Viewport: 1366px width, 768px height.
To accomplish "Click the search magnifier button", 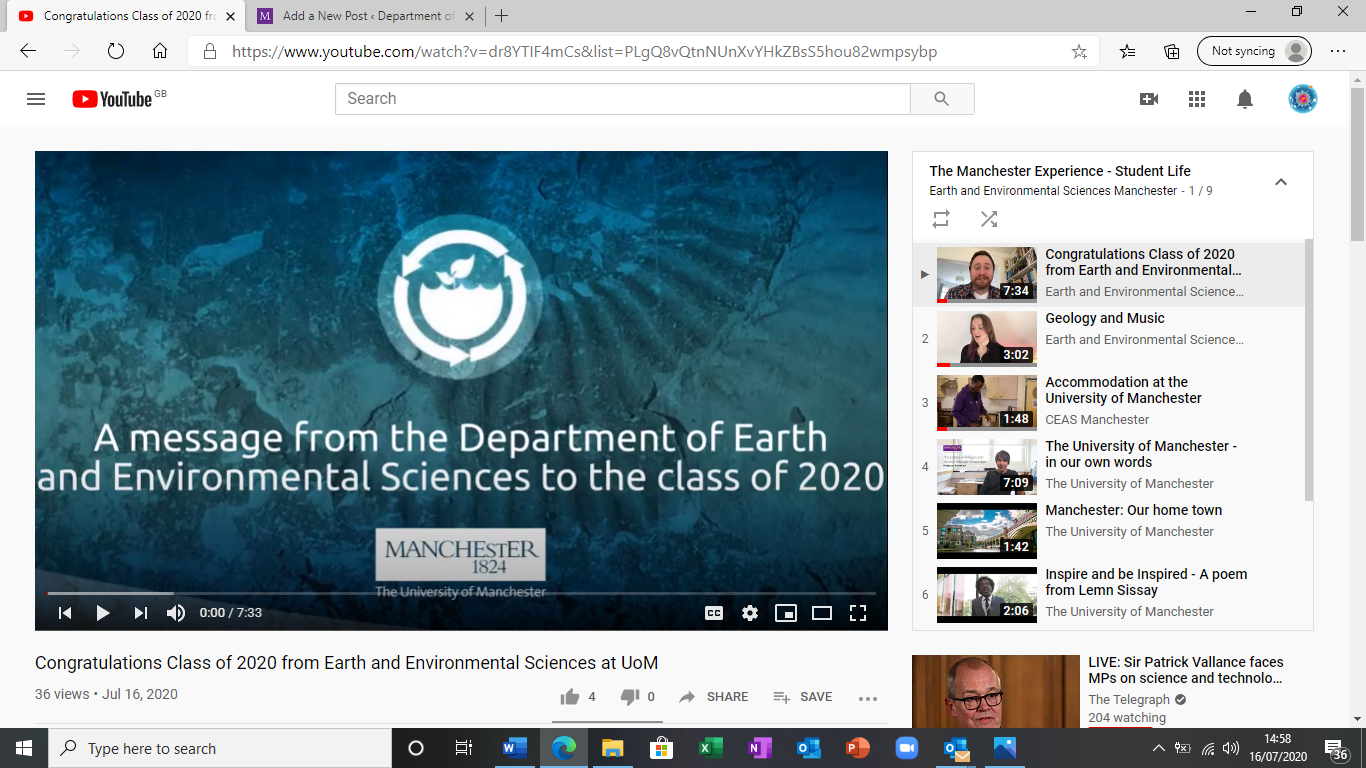I will tap(942, 99).
